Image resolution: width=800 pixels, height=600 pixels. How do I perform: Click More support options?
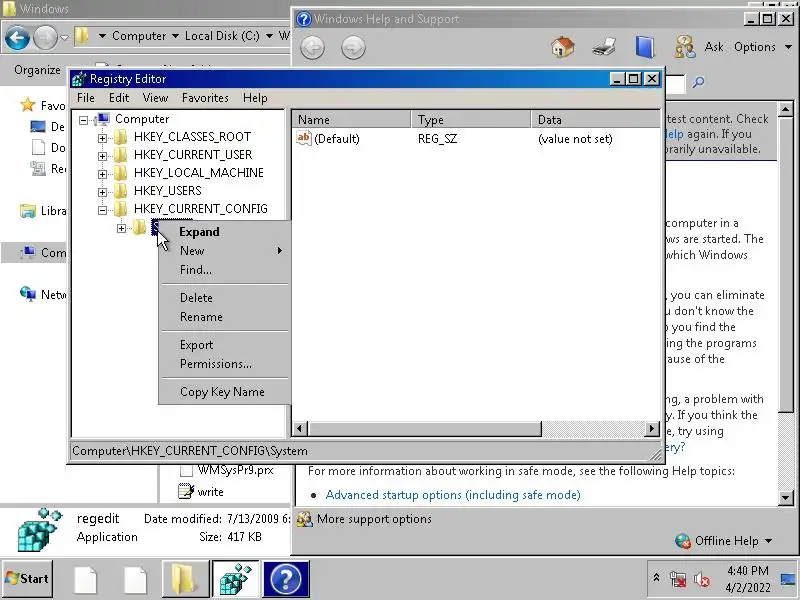[x=374, y=519]
